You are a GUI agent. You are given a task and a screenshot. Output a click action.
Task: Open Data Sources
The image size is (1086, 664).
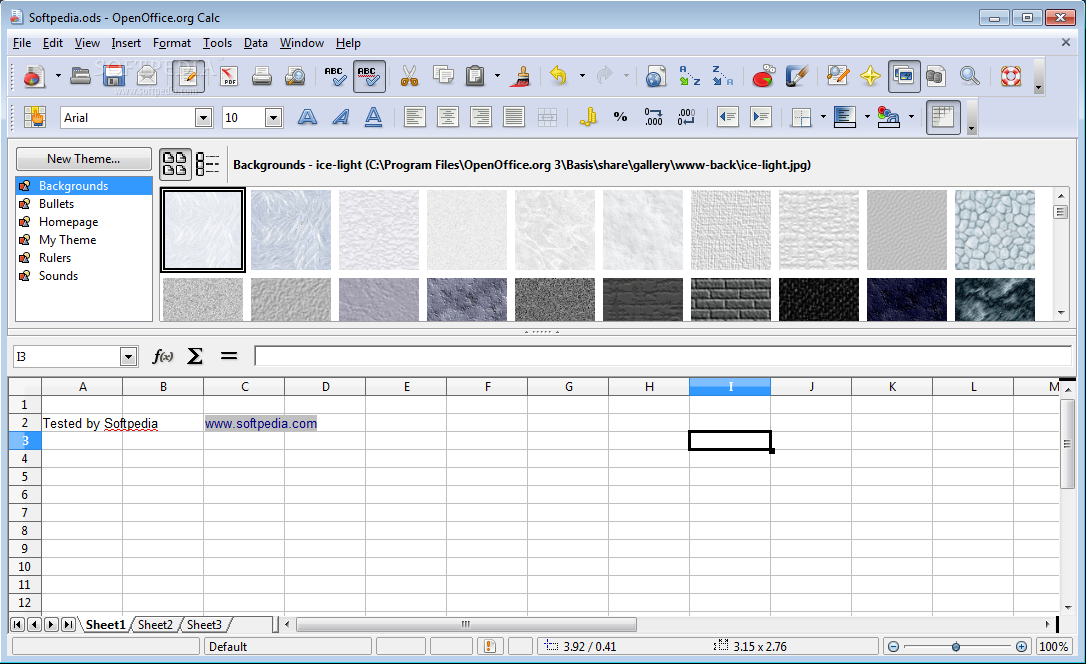tap(936, 75)
